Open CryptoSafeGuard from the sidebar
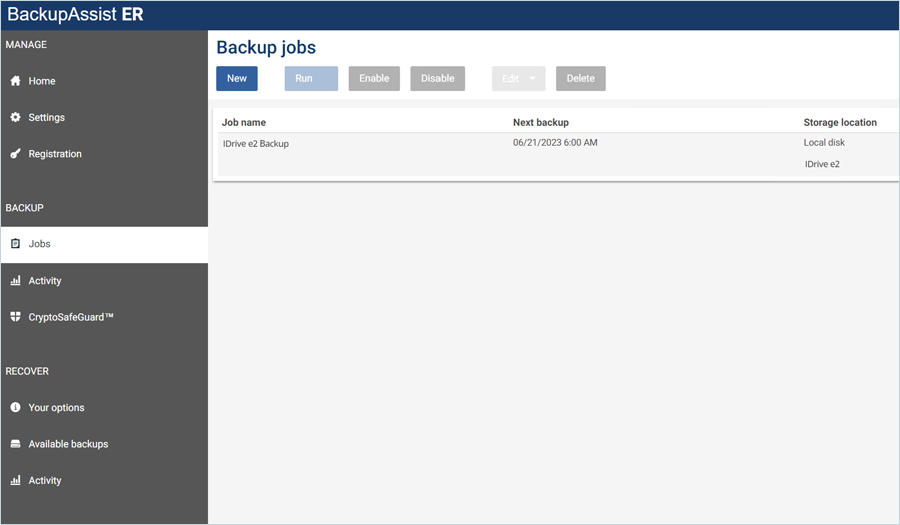The width and height of the screenshot is (900, 525). coord(71,317)
